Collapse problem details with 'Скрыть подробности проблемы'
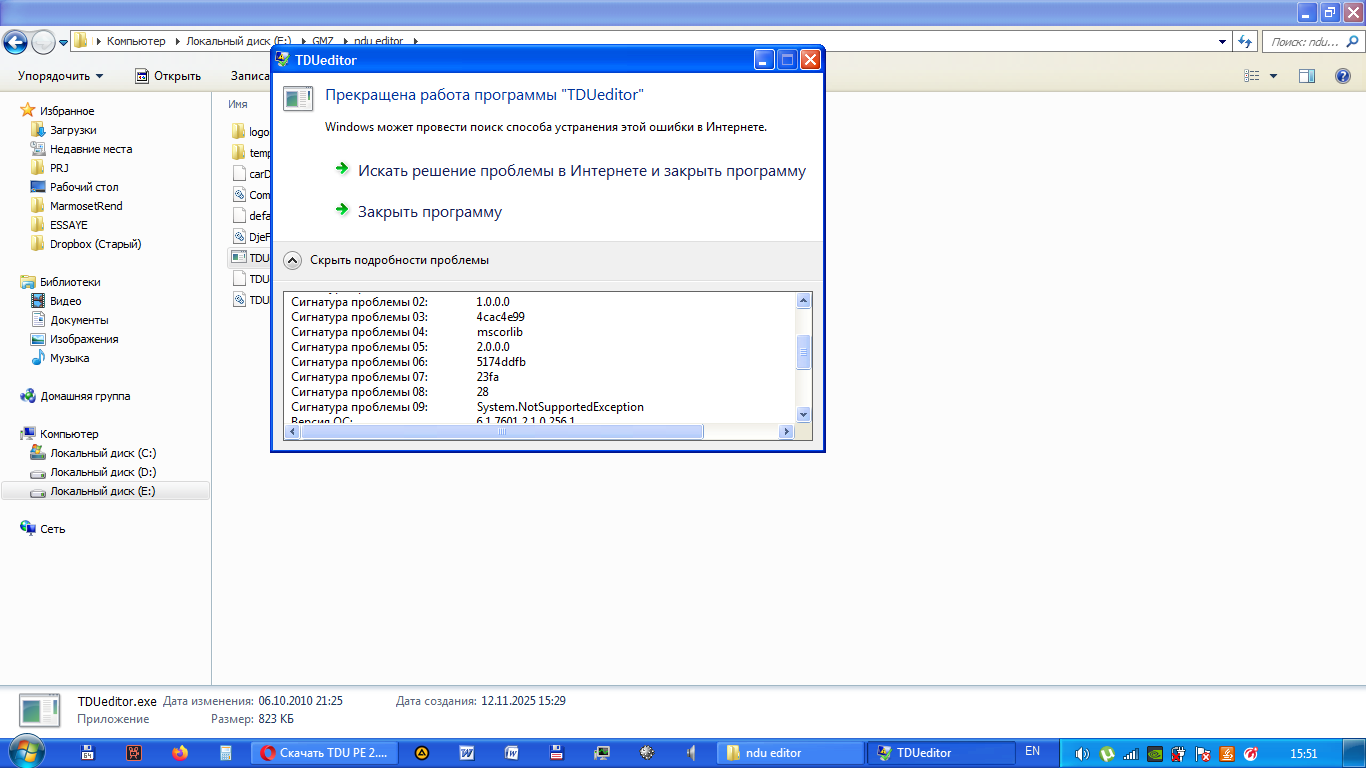The width and height of the screenshot is (1366, 768). tap(399, 260)
